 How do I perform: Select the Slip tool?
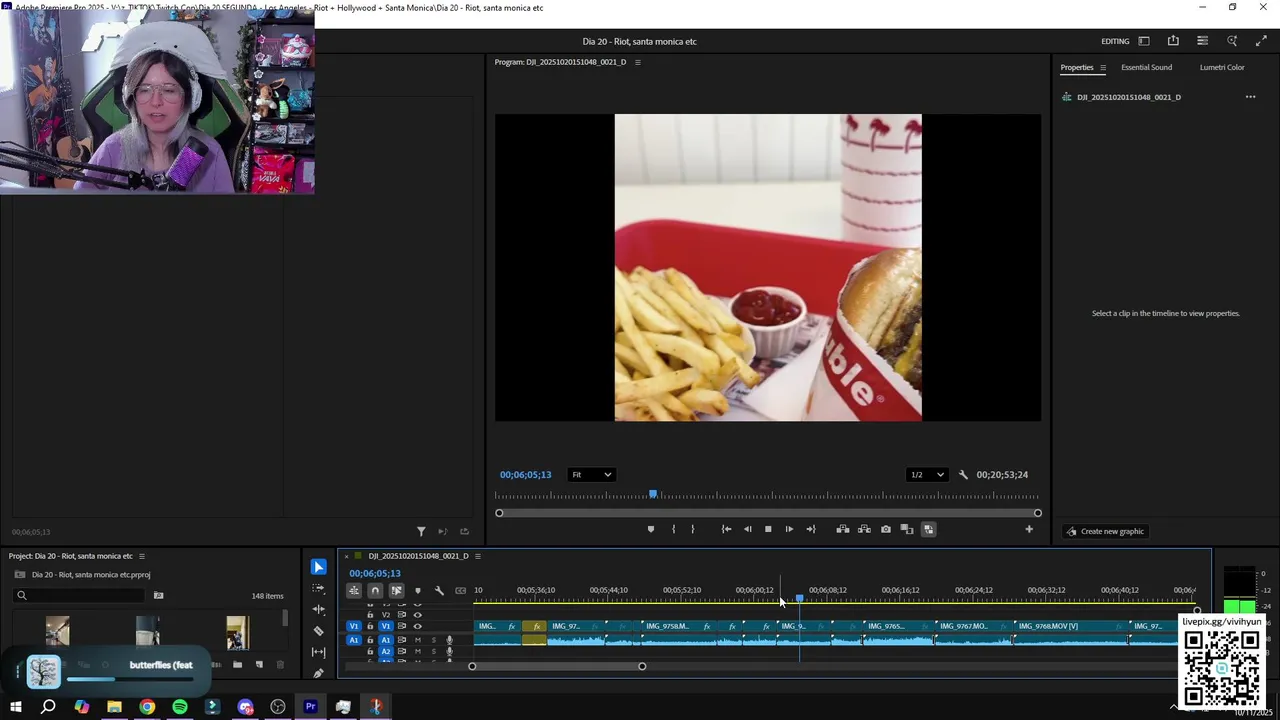pyautogui.click(x=319, y=652)
